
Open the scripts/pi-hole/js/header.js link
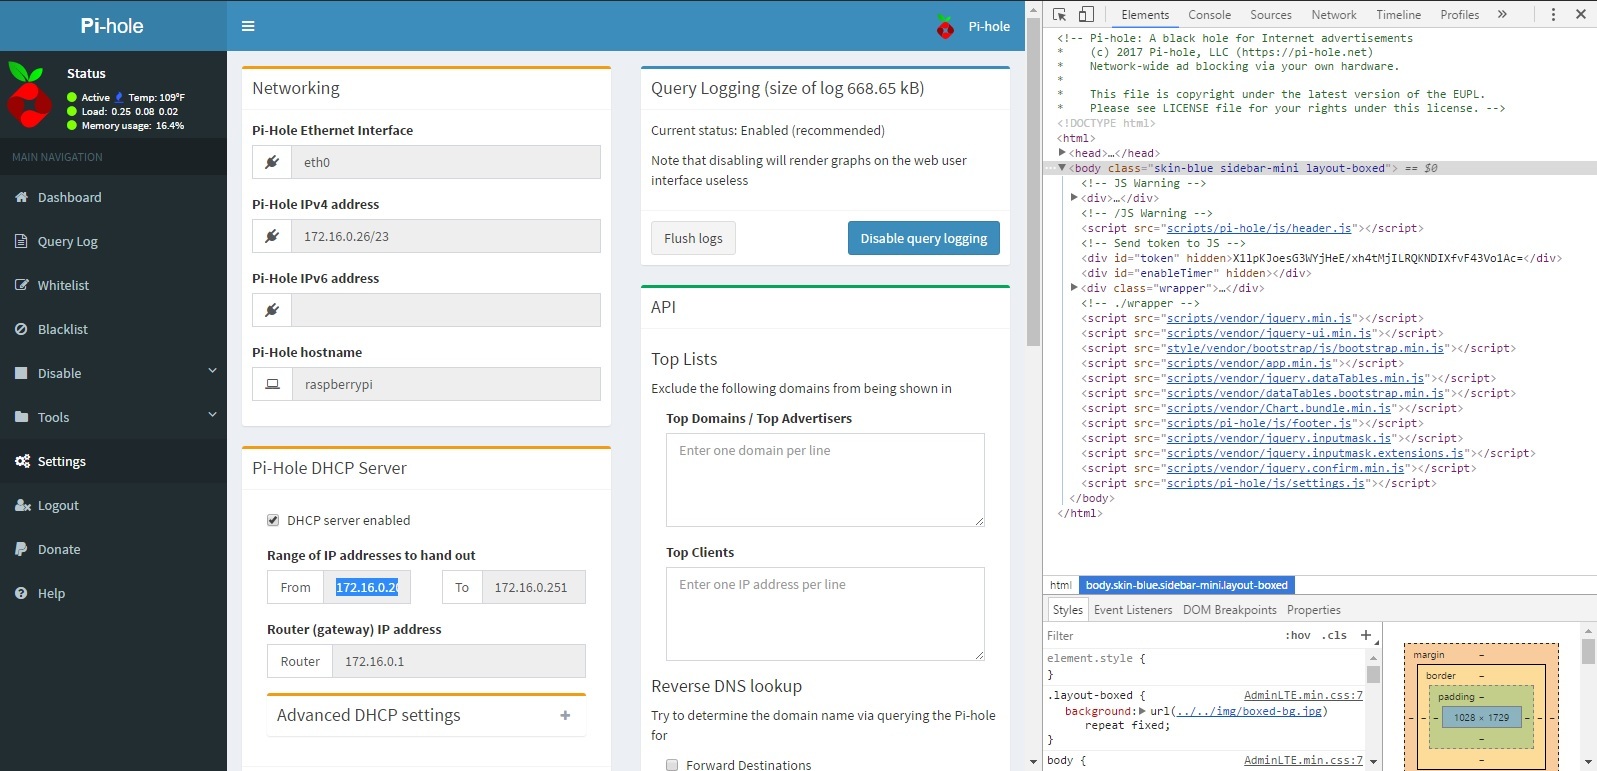tap(1258, 228)
